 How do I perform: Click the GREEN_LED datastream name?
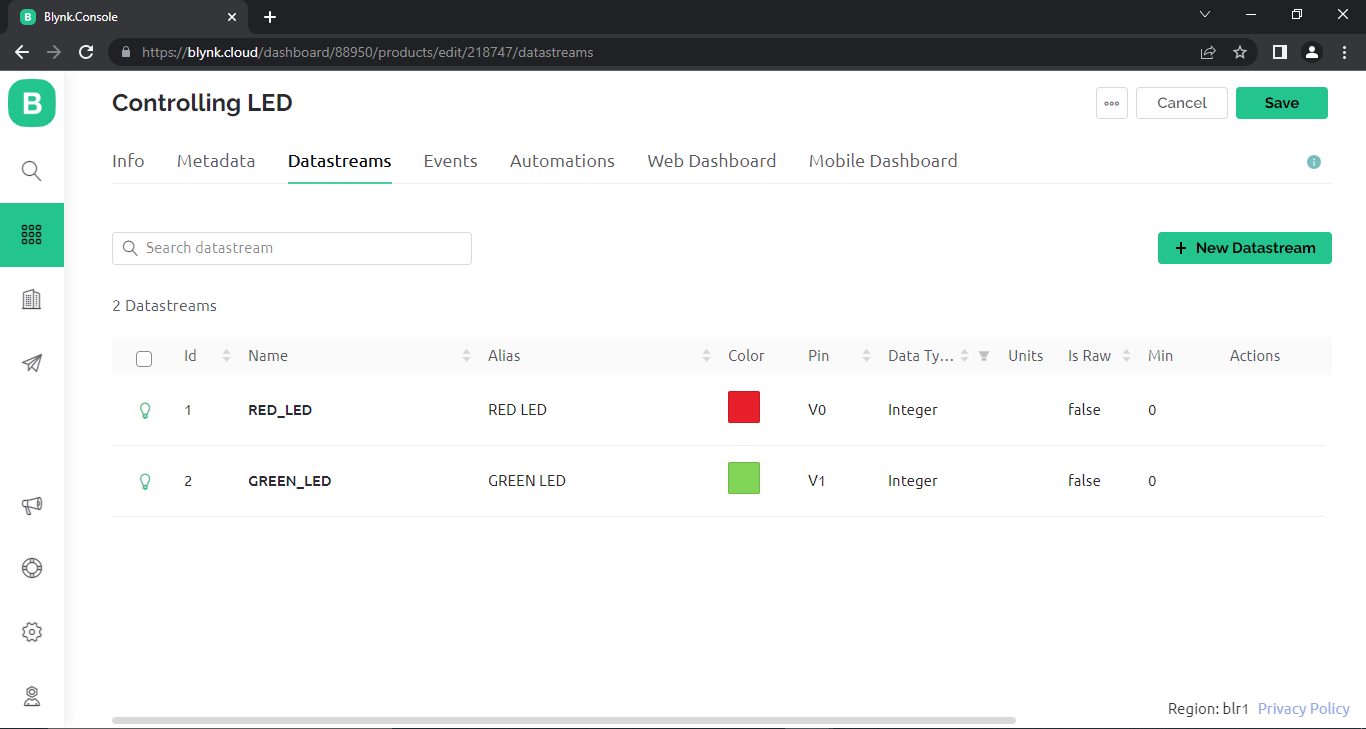[x=290, y=481]
